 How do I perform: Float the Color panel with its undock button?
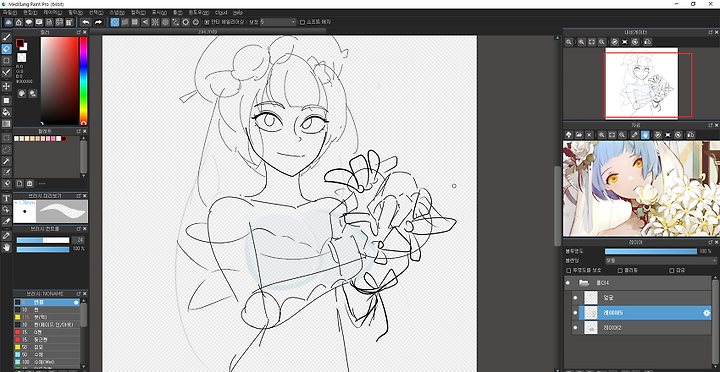79,33
